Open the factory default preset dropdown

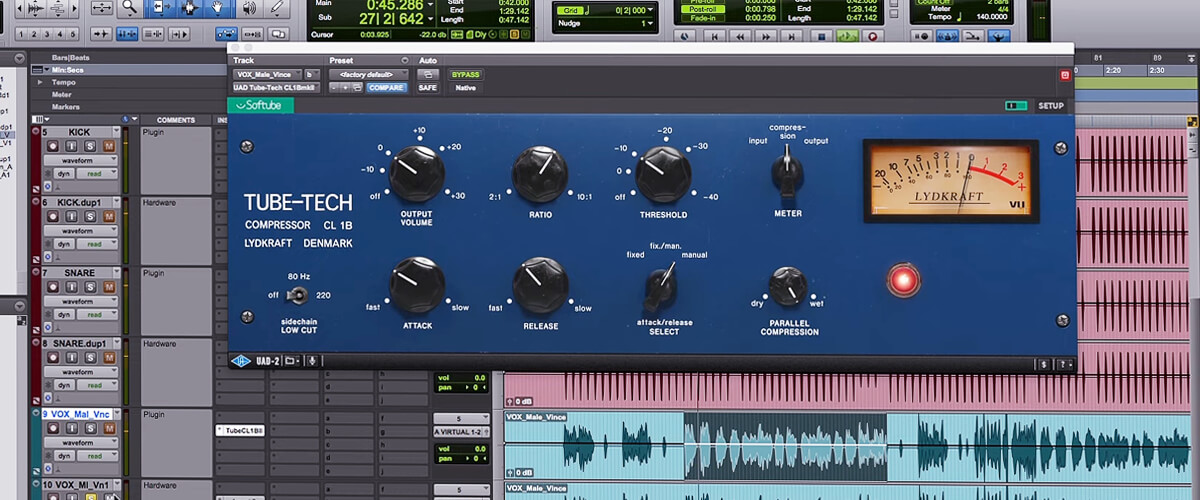tap(369, 74)
